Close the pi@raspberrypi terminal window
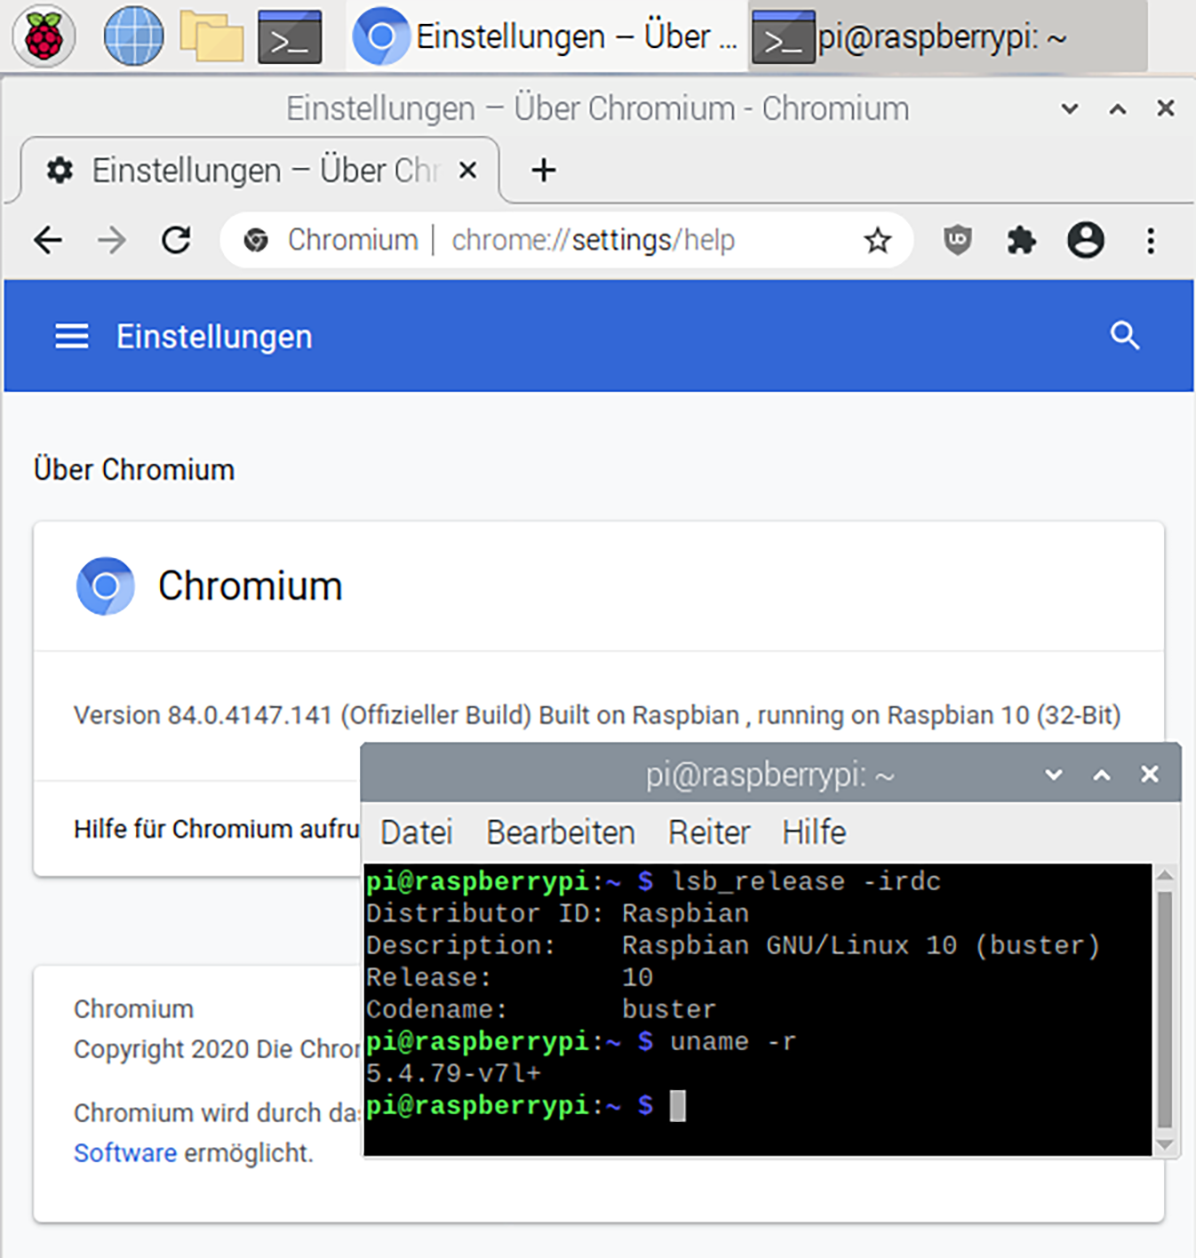 click(1150, 774)
